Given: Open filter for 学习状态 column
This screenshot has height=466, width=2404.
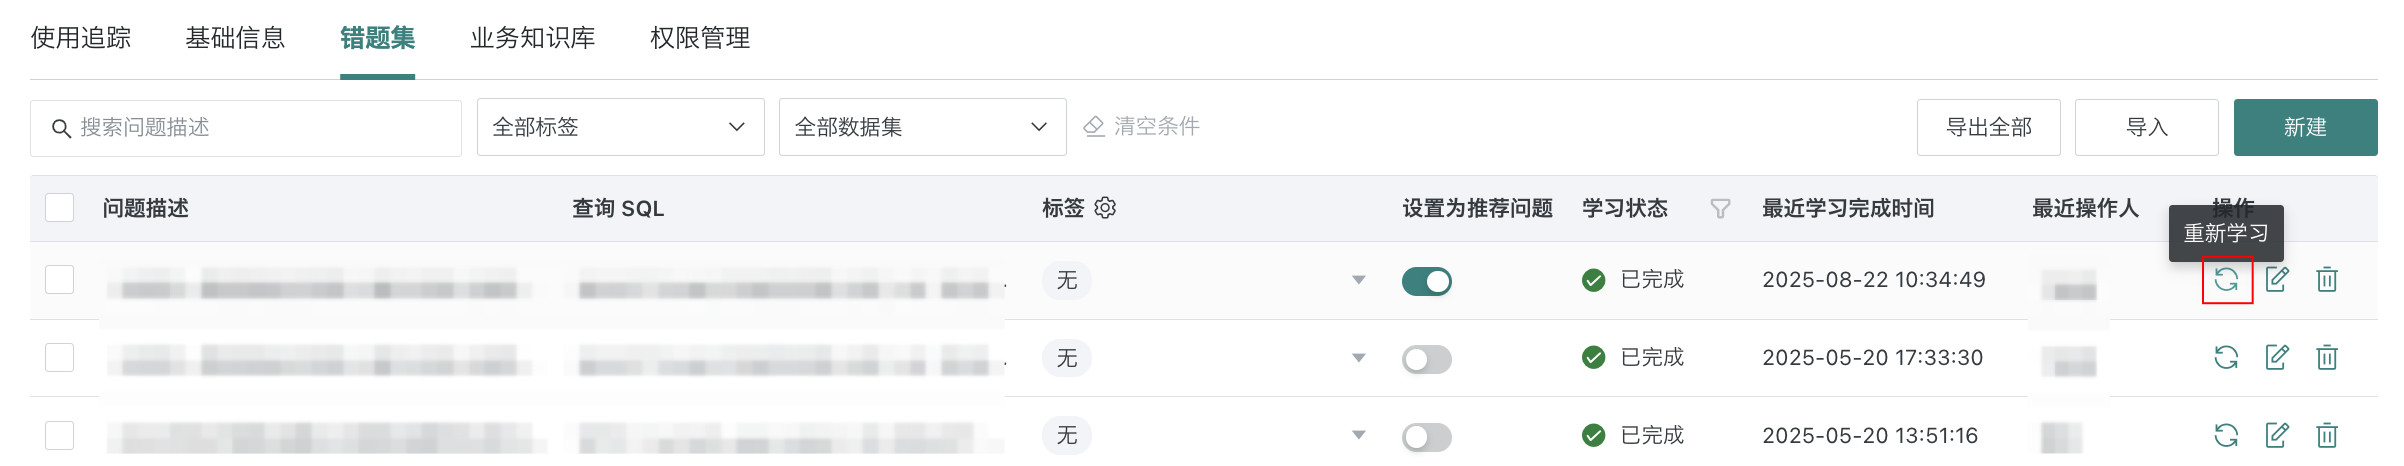Looking at the screenshot, I should (x=1720, y=209).
